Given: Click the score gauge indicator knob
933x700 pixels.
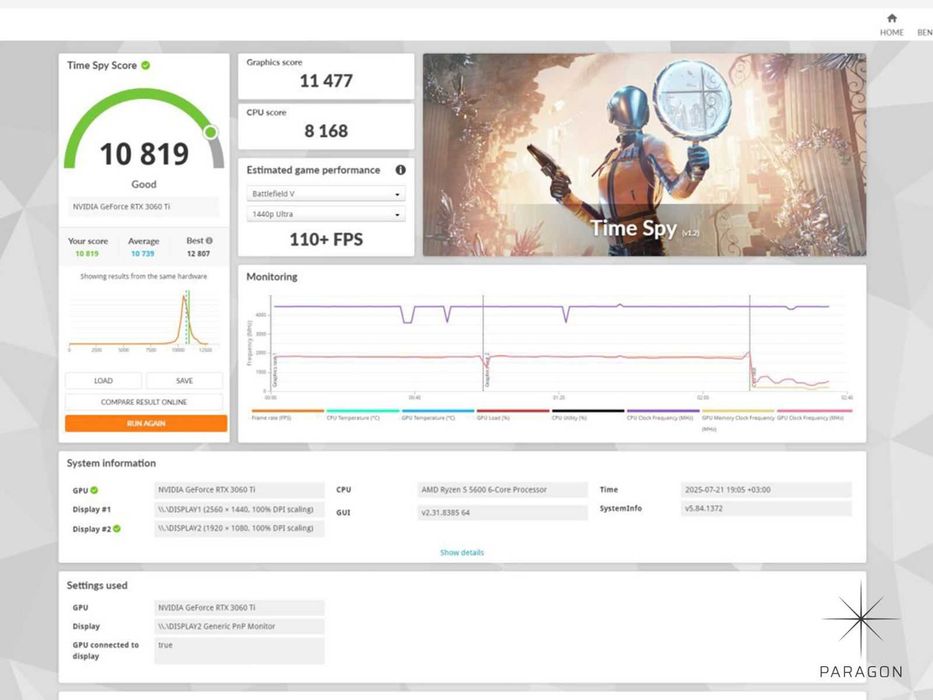Looking at the screenshot, I should click(x=211, y=132).
